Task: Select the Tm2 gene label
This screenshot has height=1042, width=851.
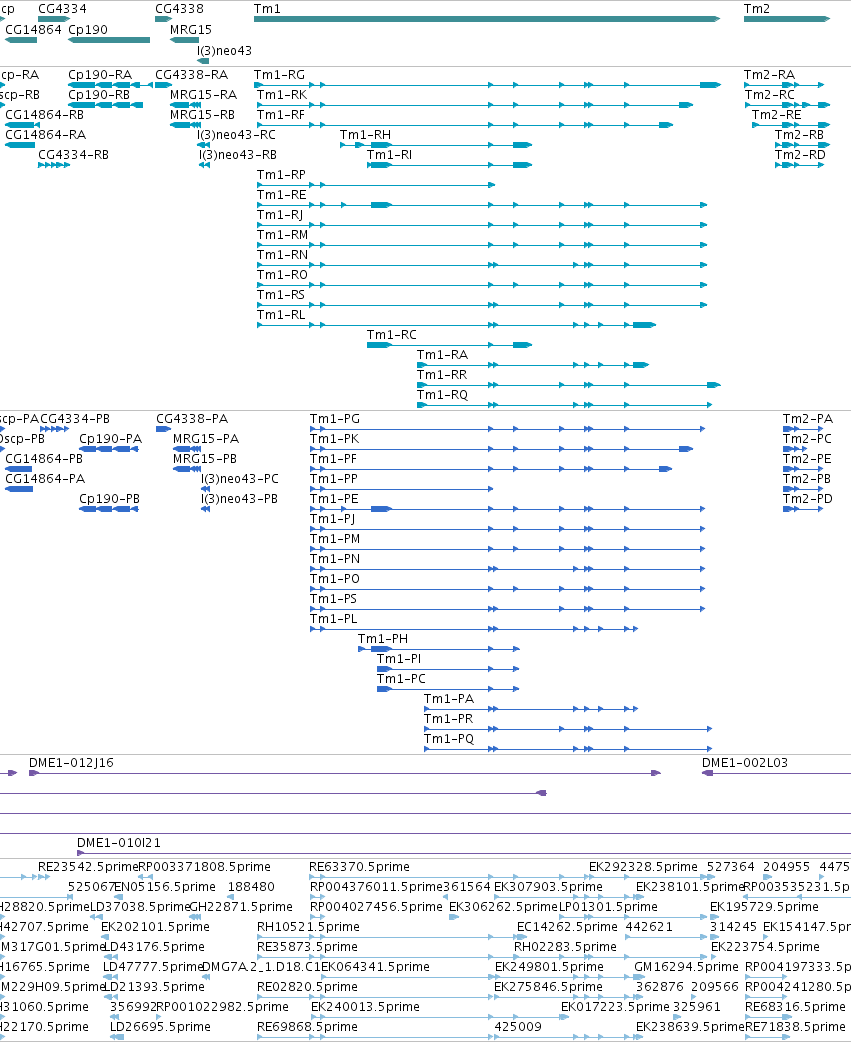Action: coord(757,9)
